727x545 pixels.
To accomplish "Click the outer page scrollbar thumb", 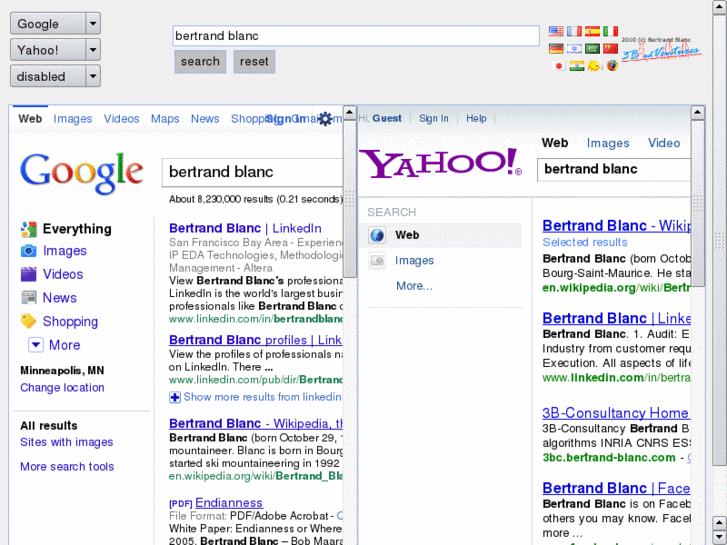I will [x=720, y=240].
